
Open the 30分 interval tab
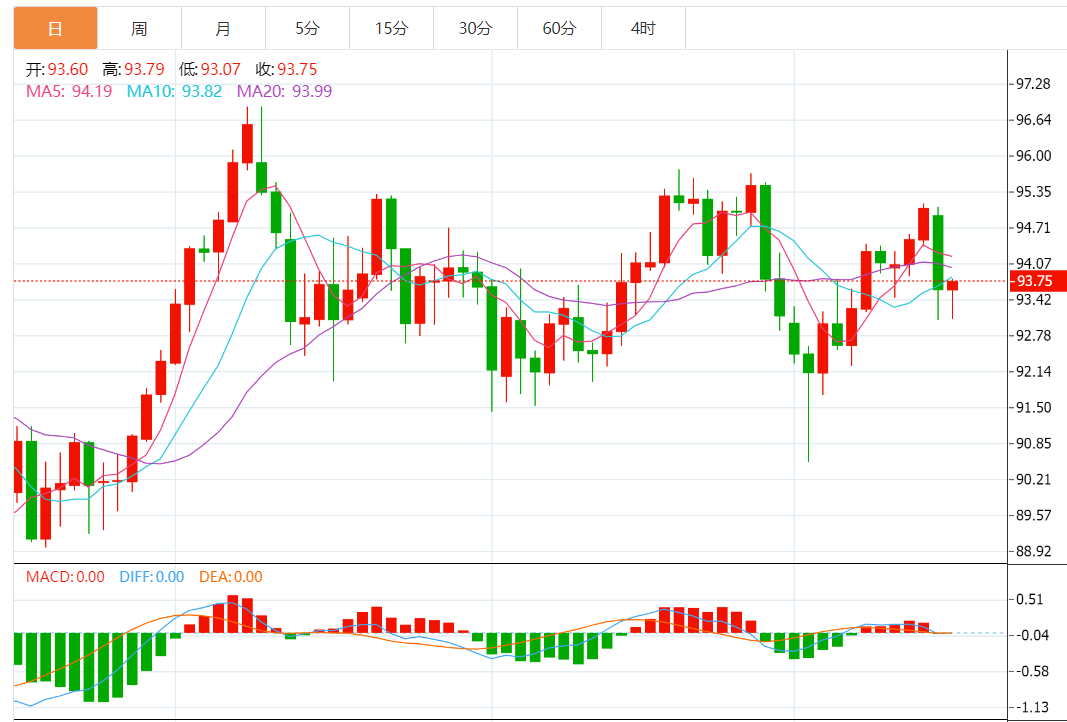(x=476, y=28)
